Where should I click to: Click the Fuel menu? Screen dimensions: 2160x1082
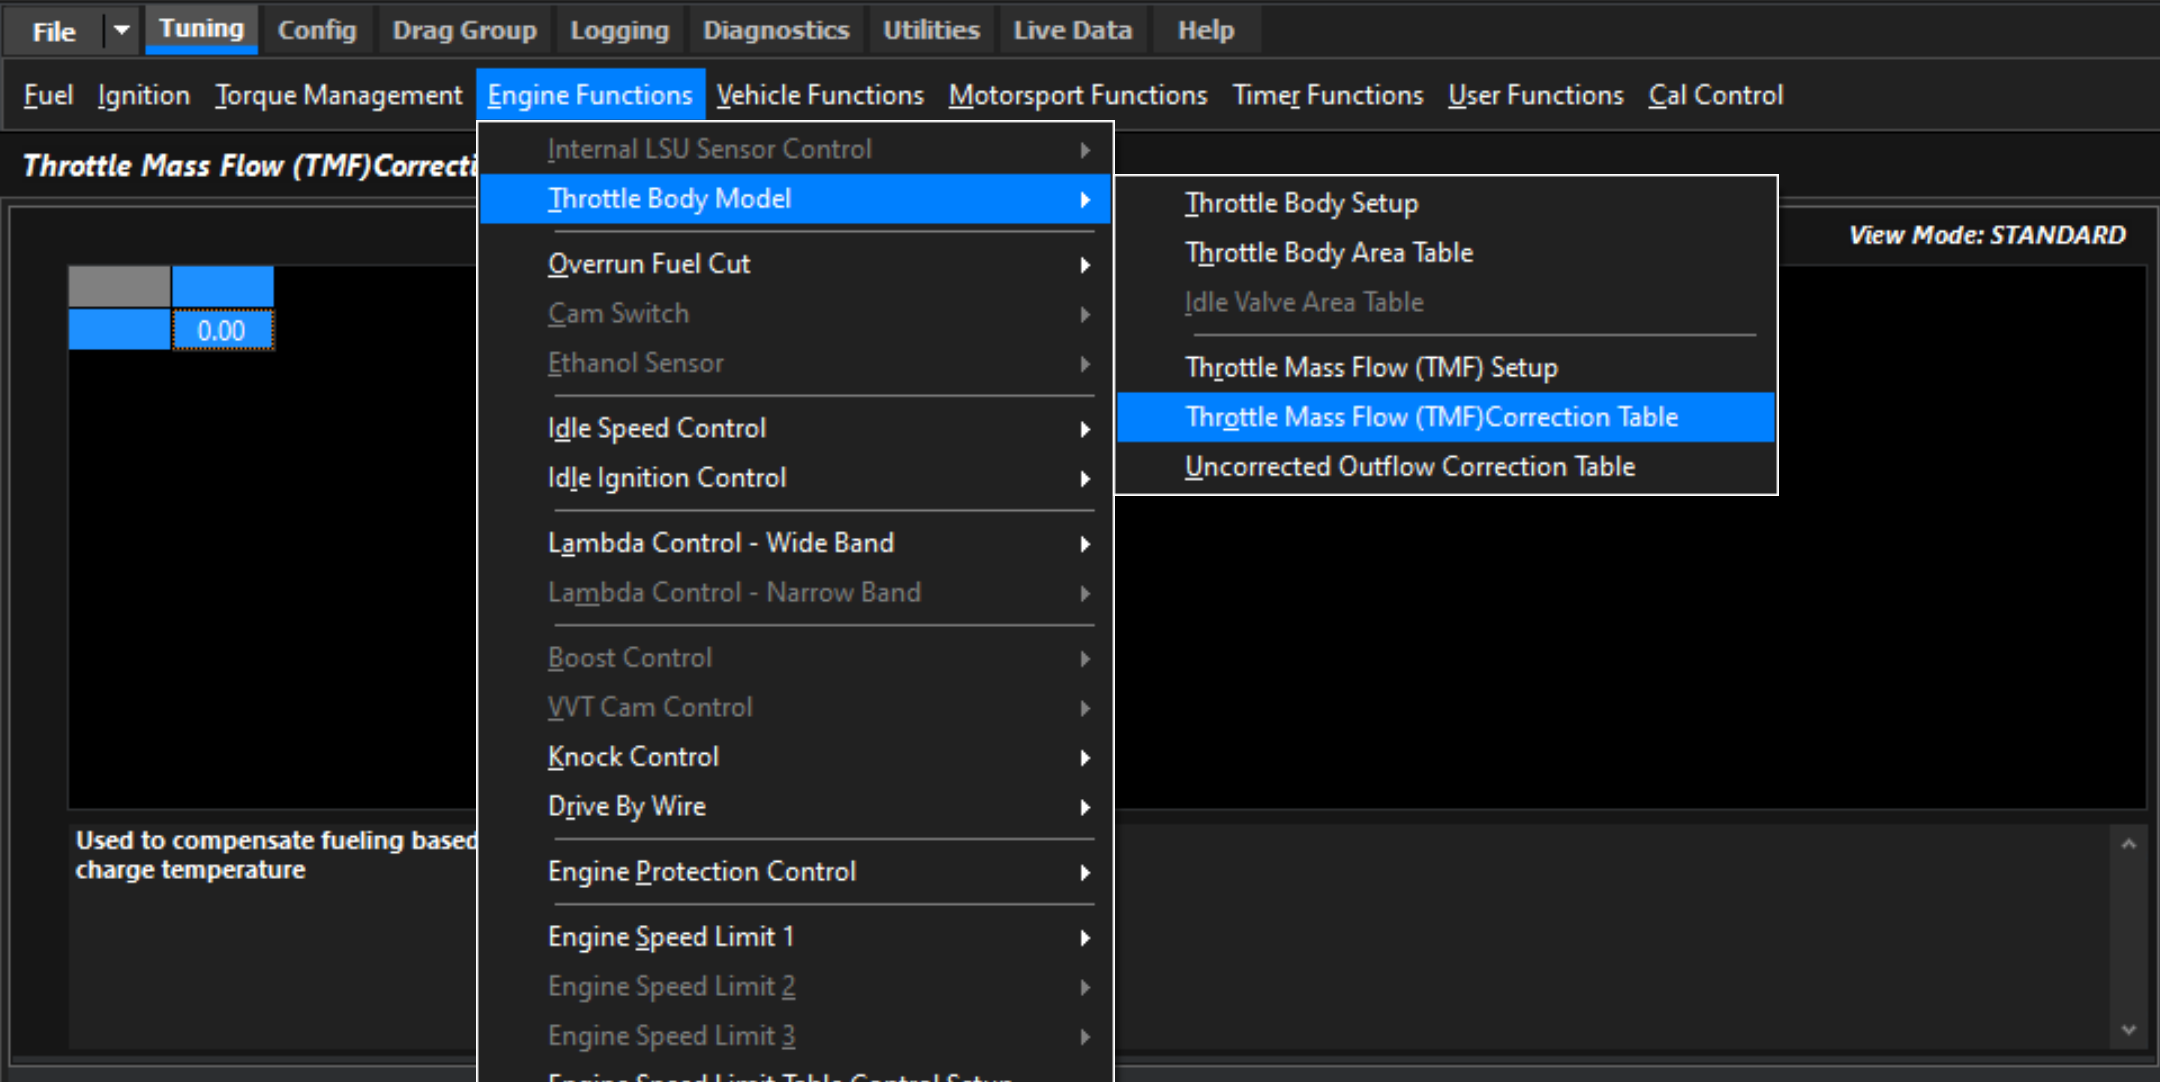click(48, 95)
